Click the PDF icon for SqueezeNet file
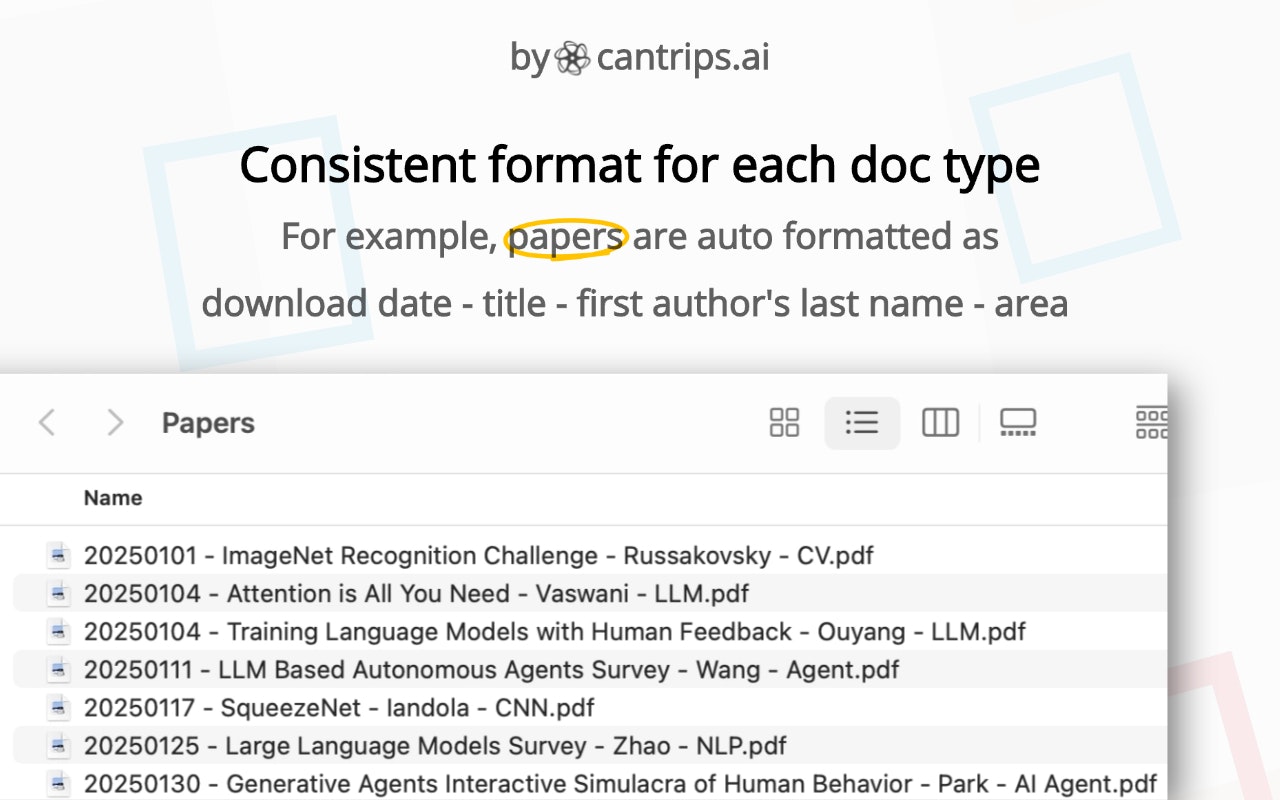Screen dimensions: 1280x800 [59, 707]
